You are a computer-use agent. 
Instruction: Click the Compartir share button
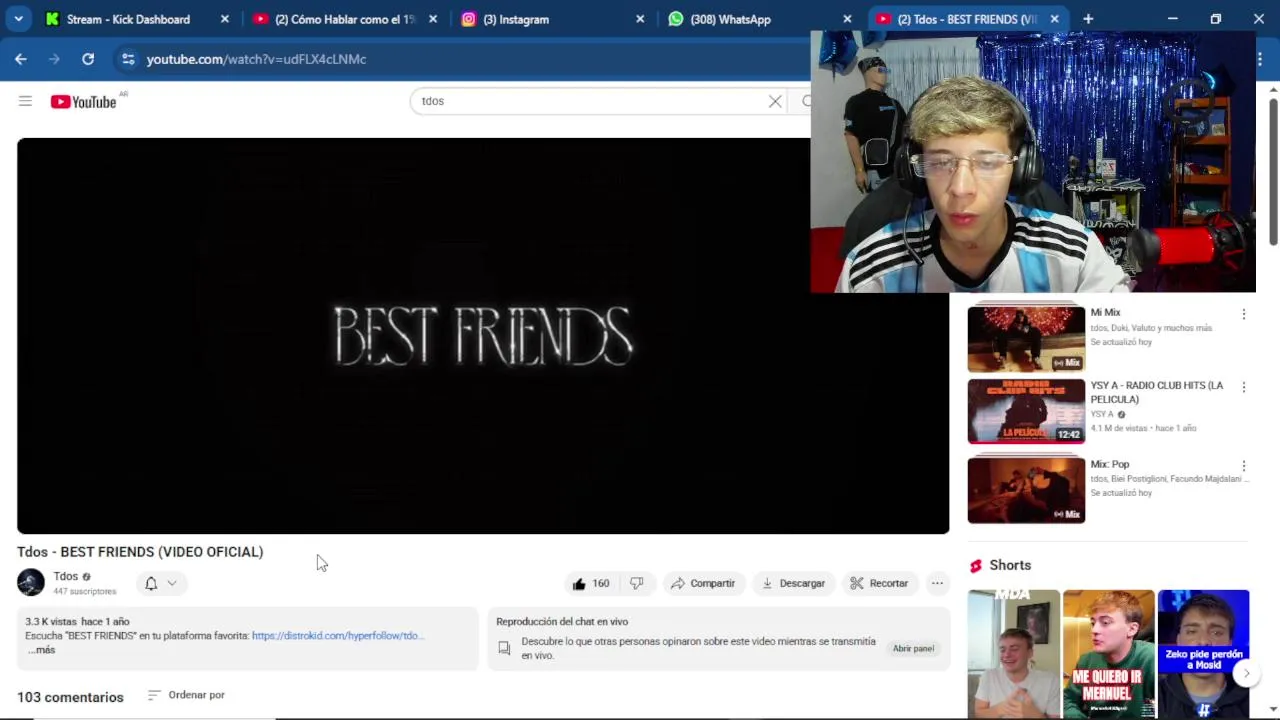pos(703,583)
